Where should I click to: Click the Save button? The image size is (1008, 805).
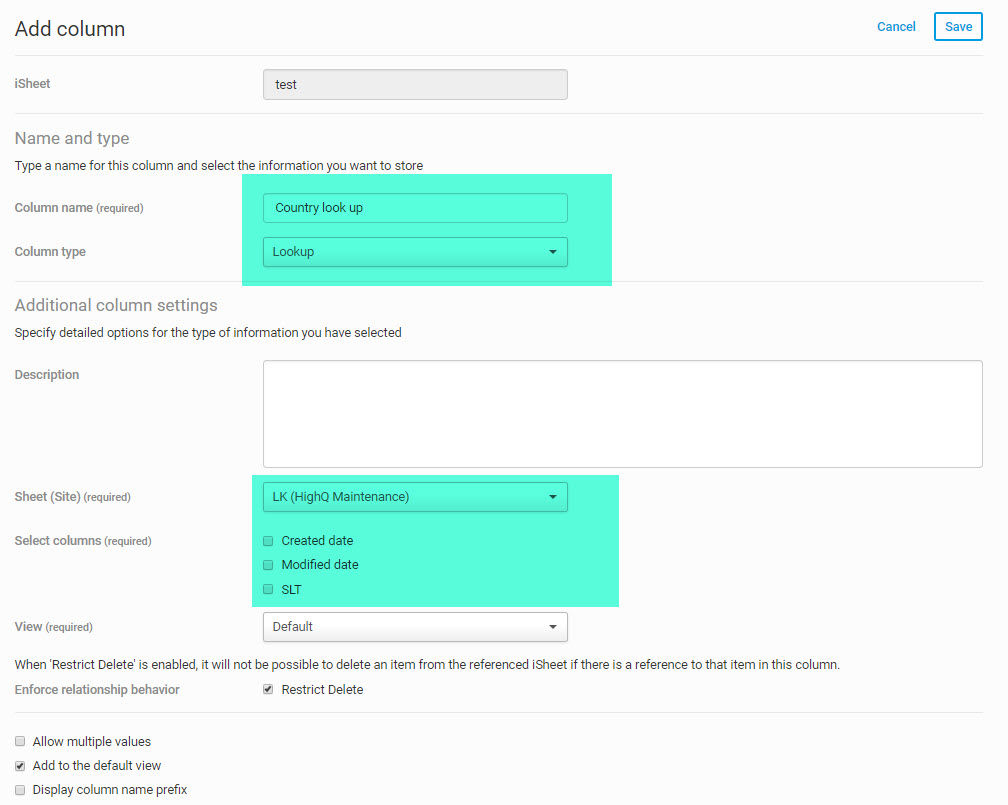point(958,27)
